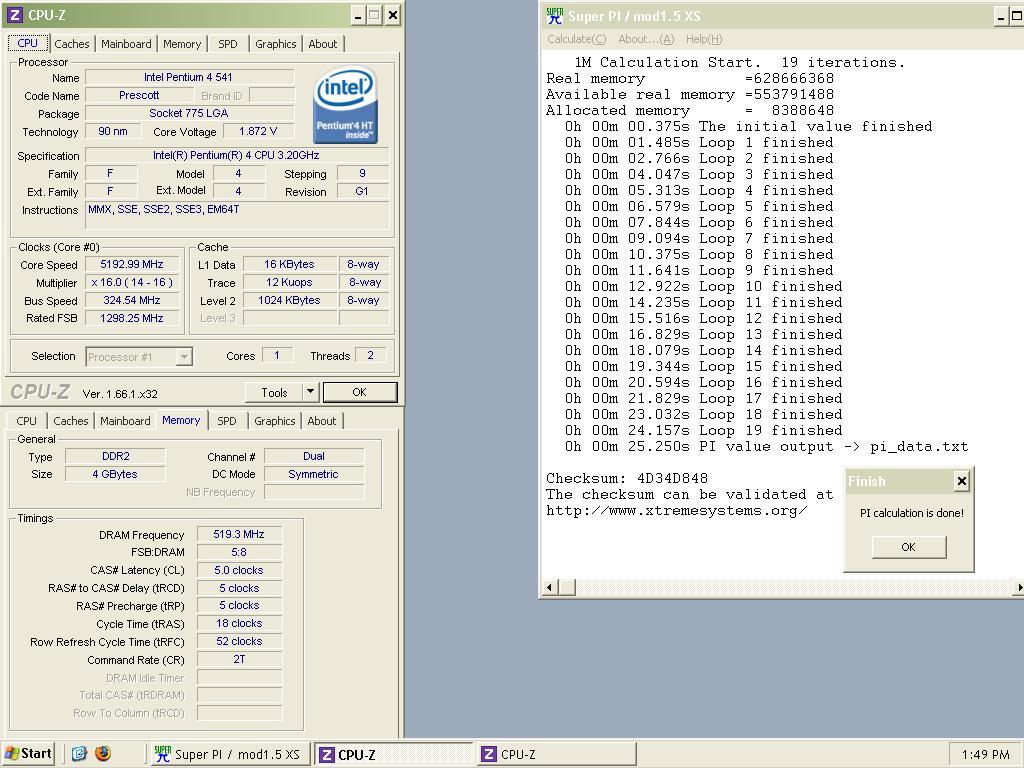Click the Intel Pentium 4 HT logo
Image resolution: width=1024 pixels, height=768 pixels.
tap(345, 104)
